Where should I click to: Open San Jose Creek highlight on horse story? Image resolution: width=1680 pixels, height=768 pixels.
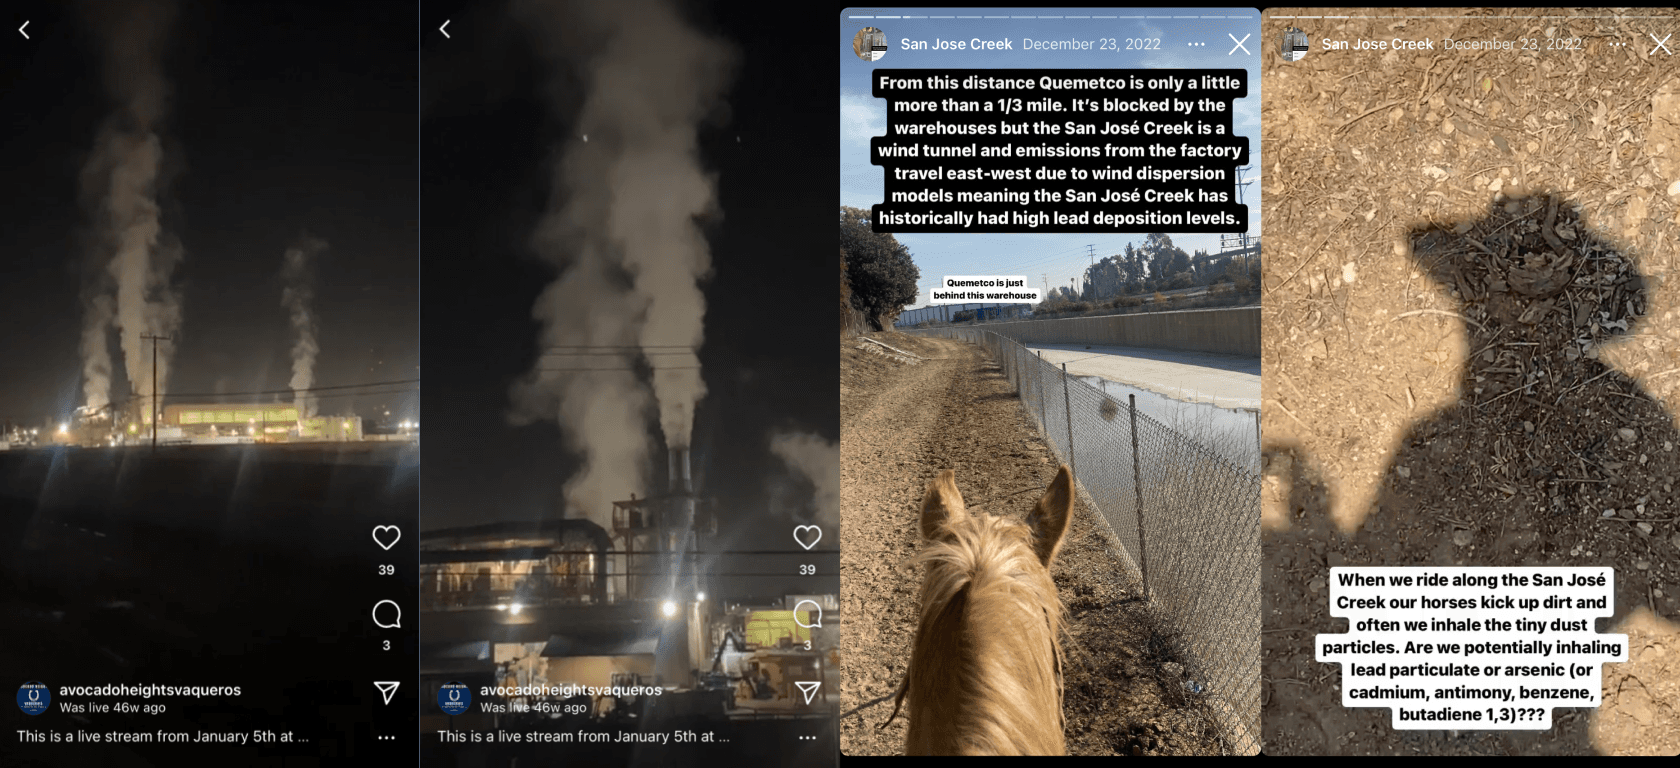(956, 44)
